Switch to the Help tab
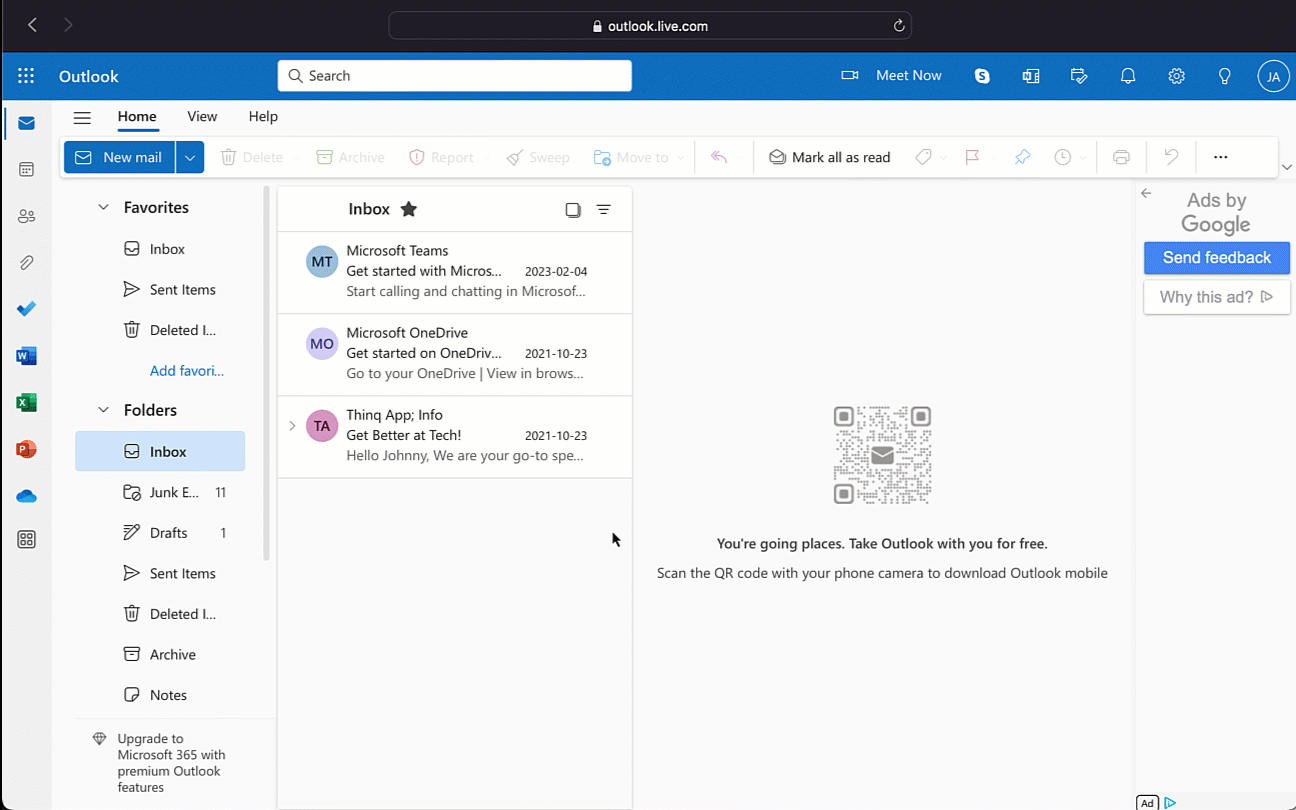1296x810 pixels. [x=263, y=116]
